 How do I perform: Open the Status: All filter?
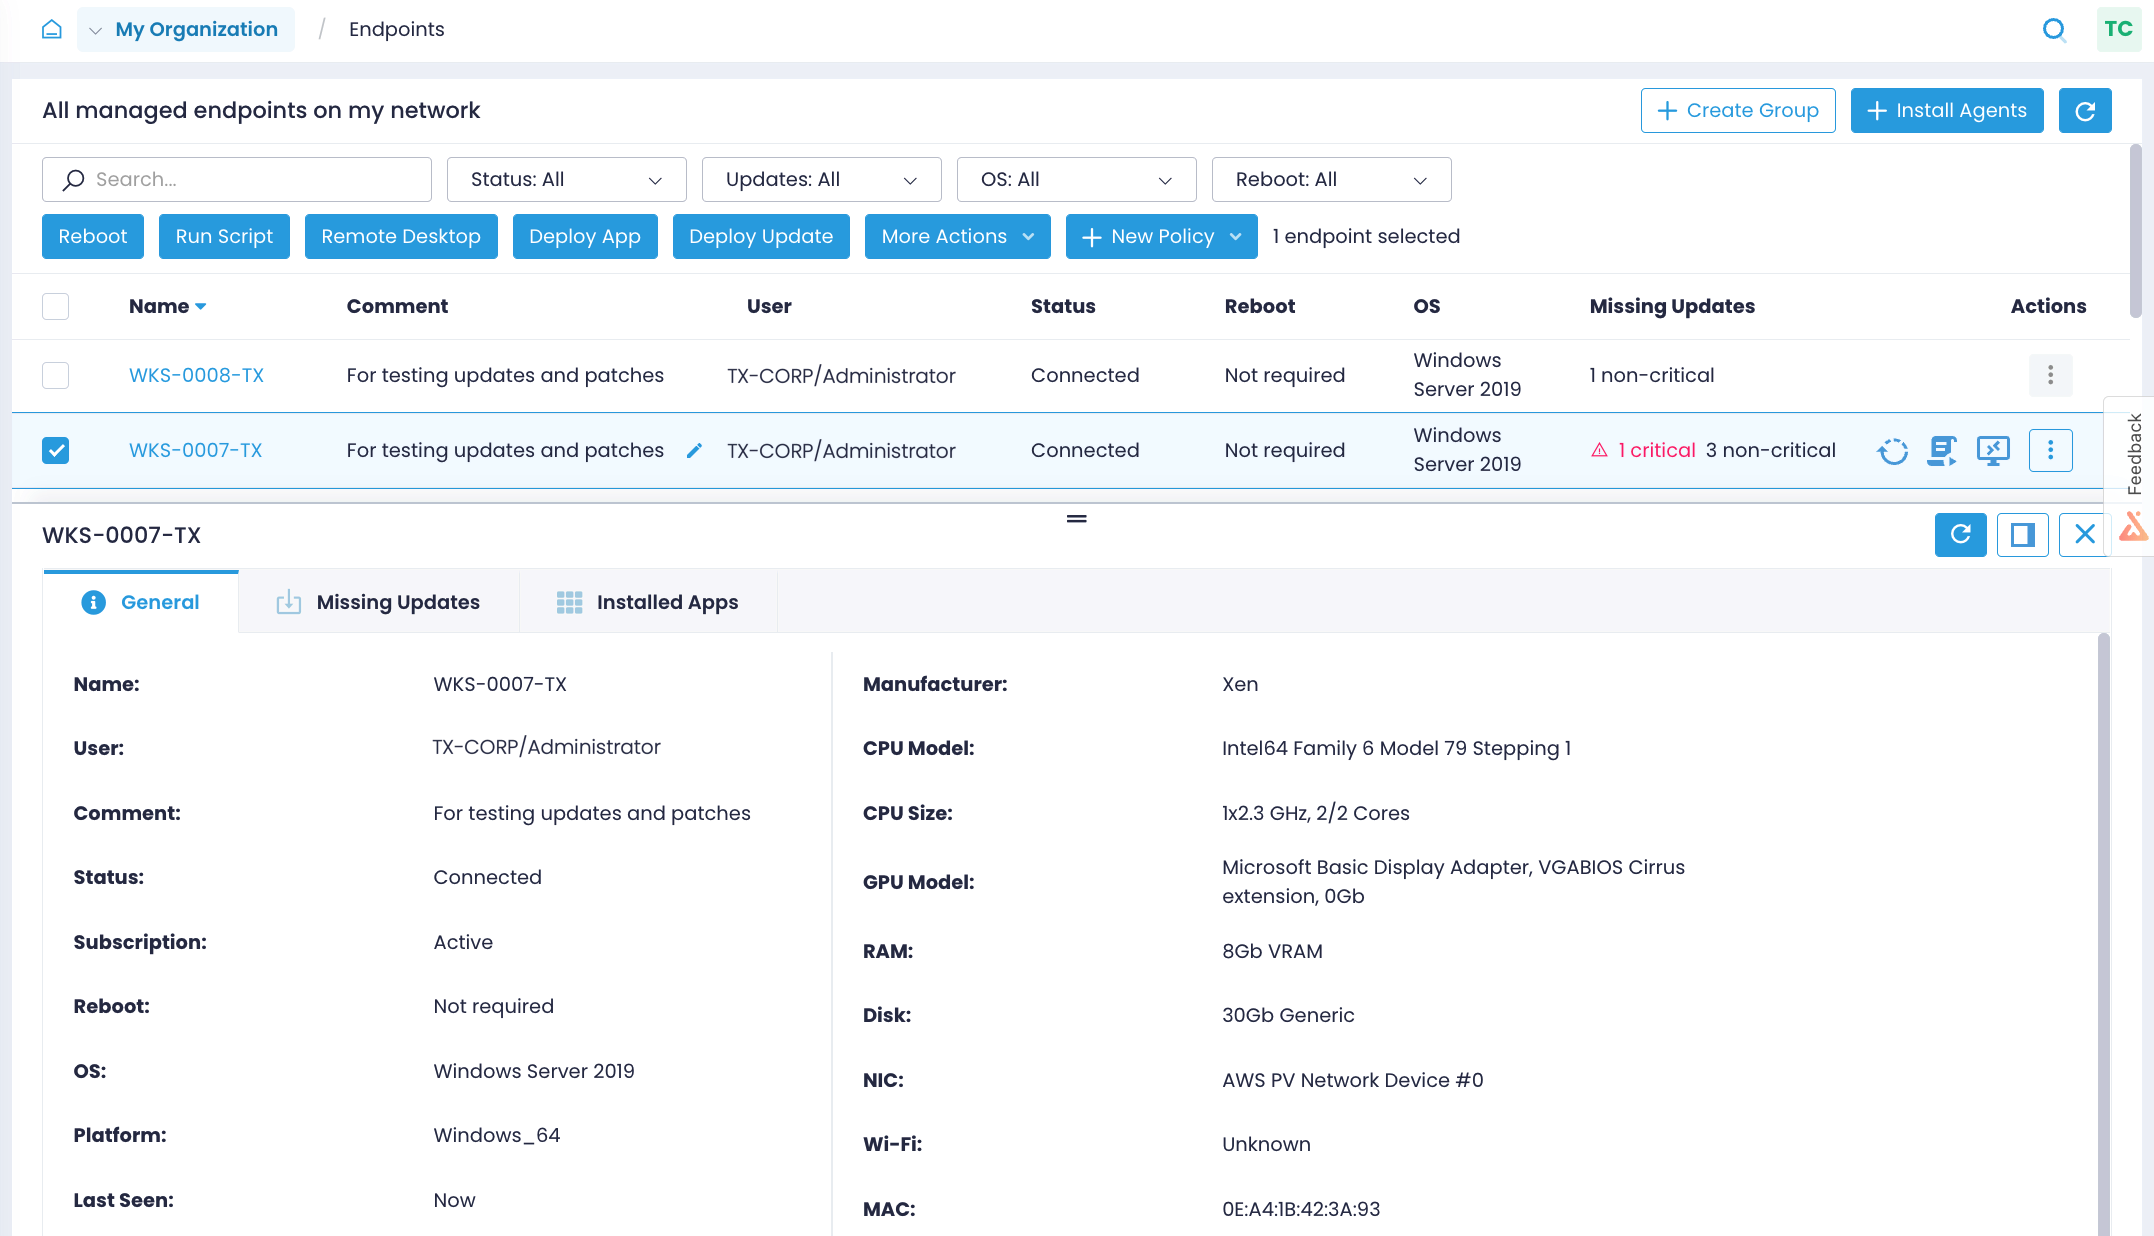566,180
